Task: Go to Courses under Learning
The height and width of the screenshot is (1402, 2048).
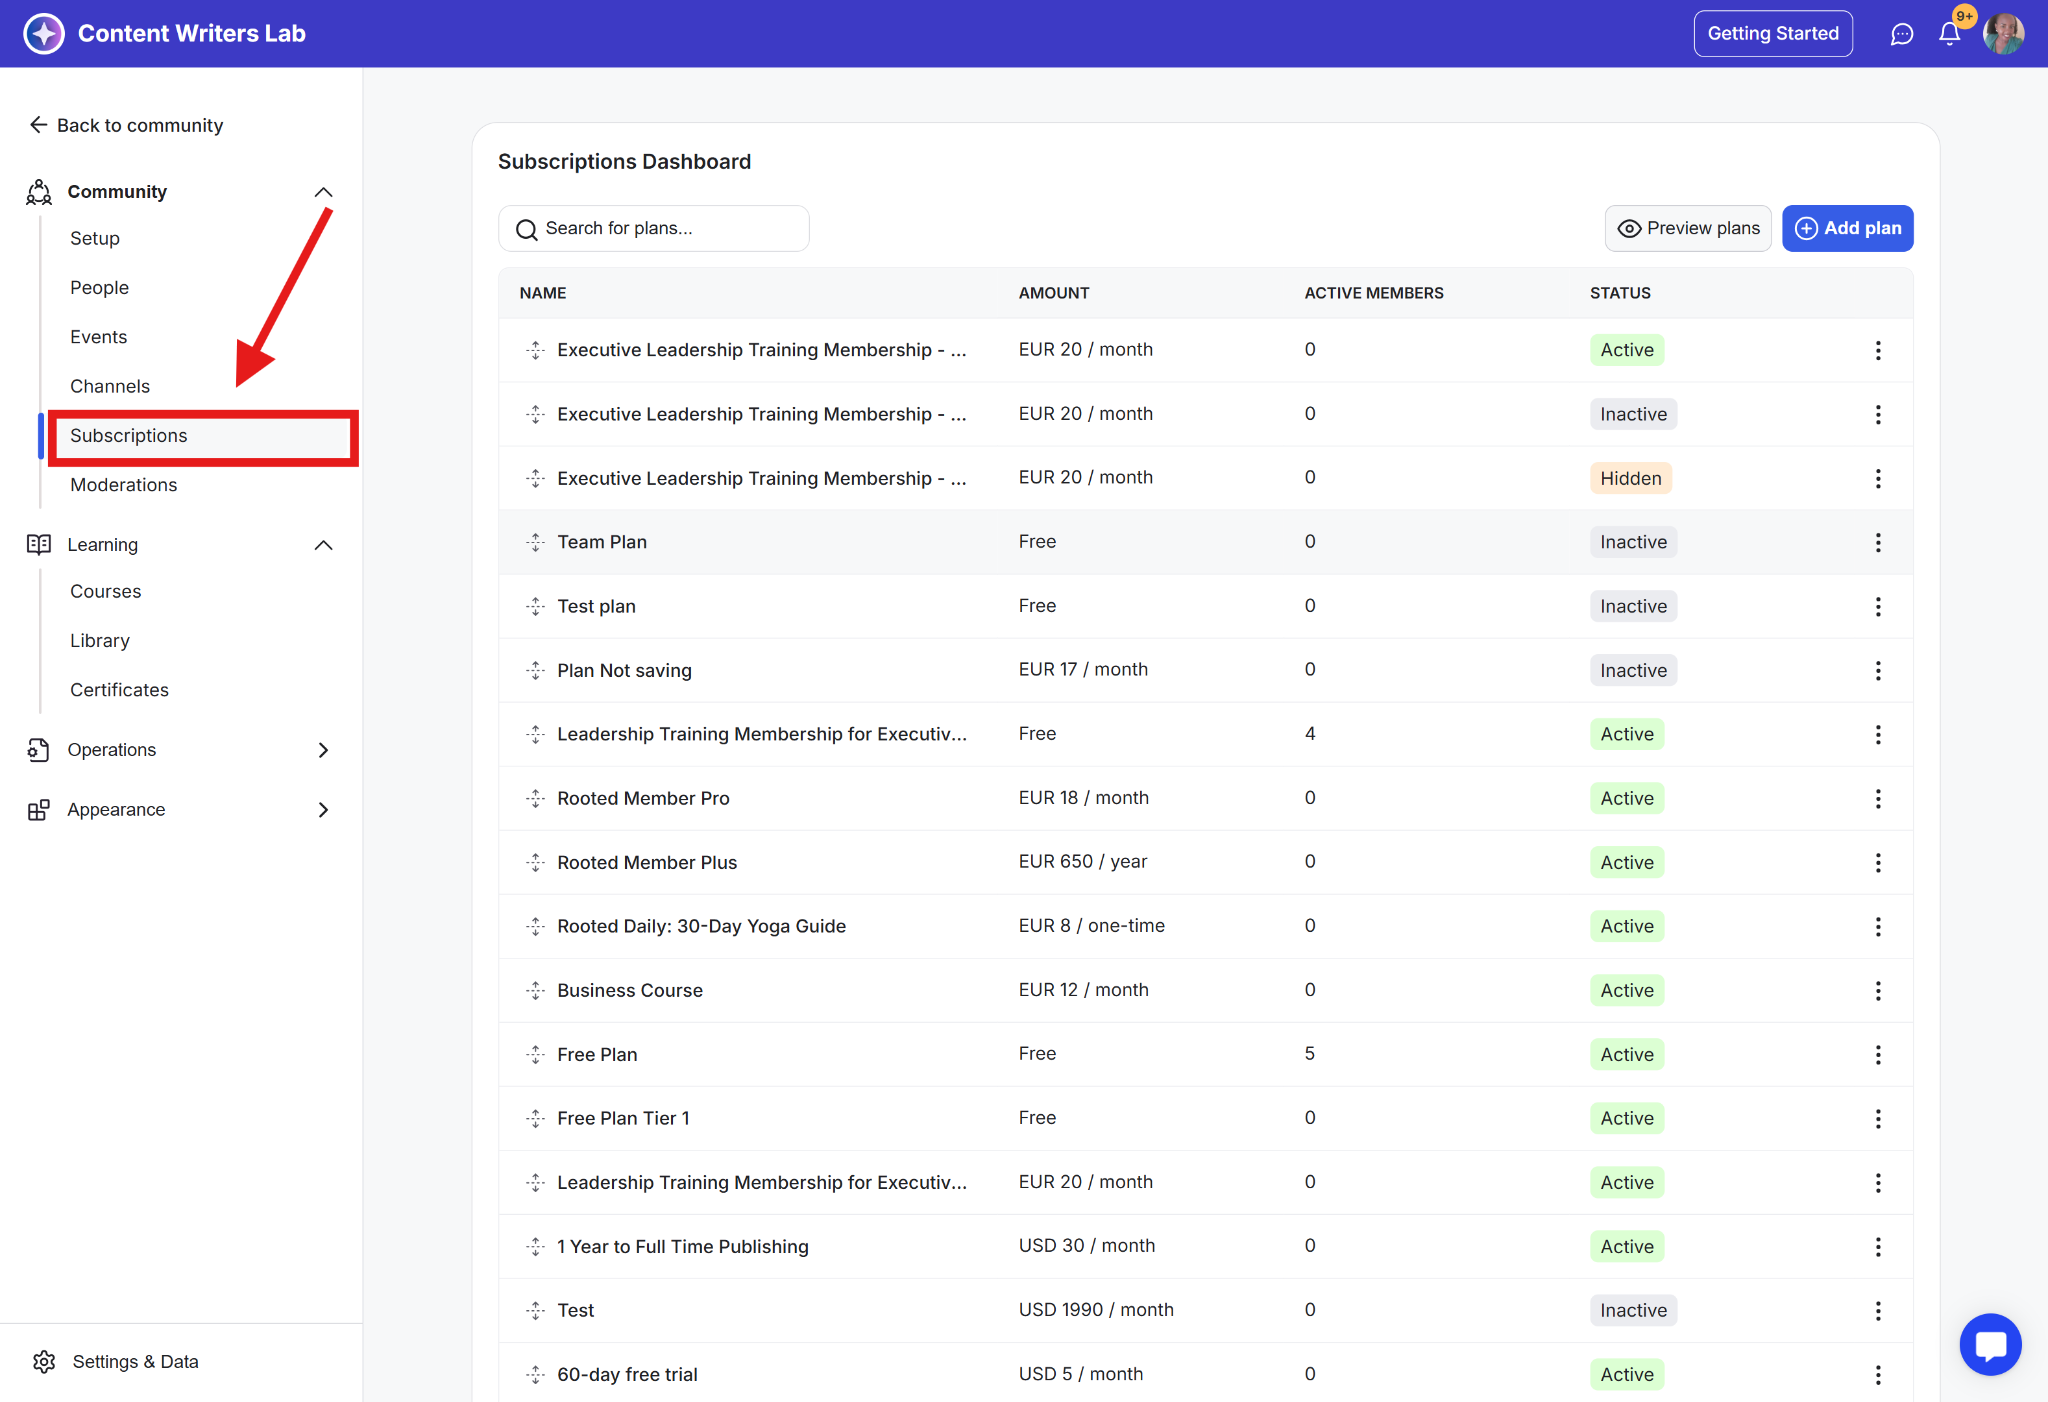Action: pos(106,591)
